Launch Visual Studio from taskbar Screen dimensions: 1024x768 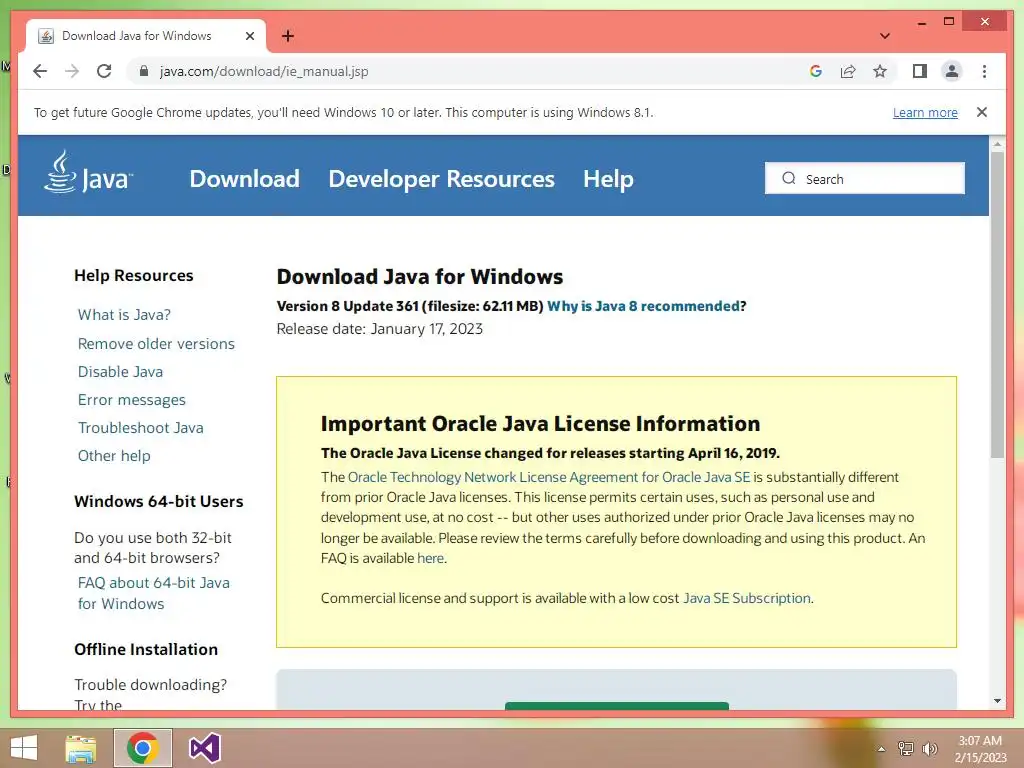click(x=205, y=748)
